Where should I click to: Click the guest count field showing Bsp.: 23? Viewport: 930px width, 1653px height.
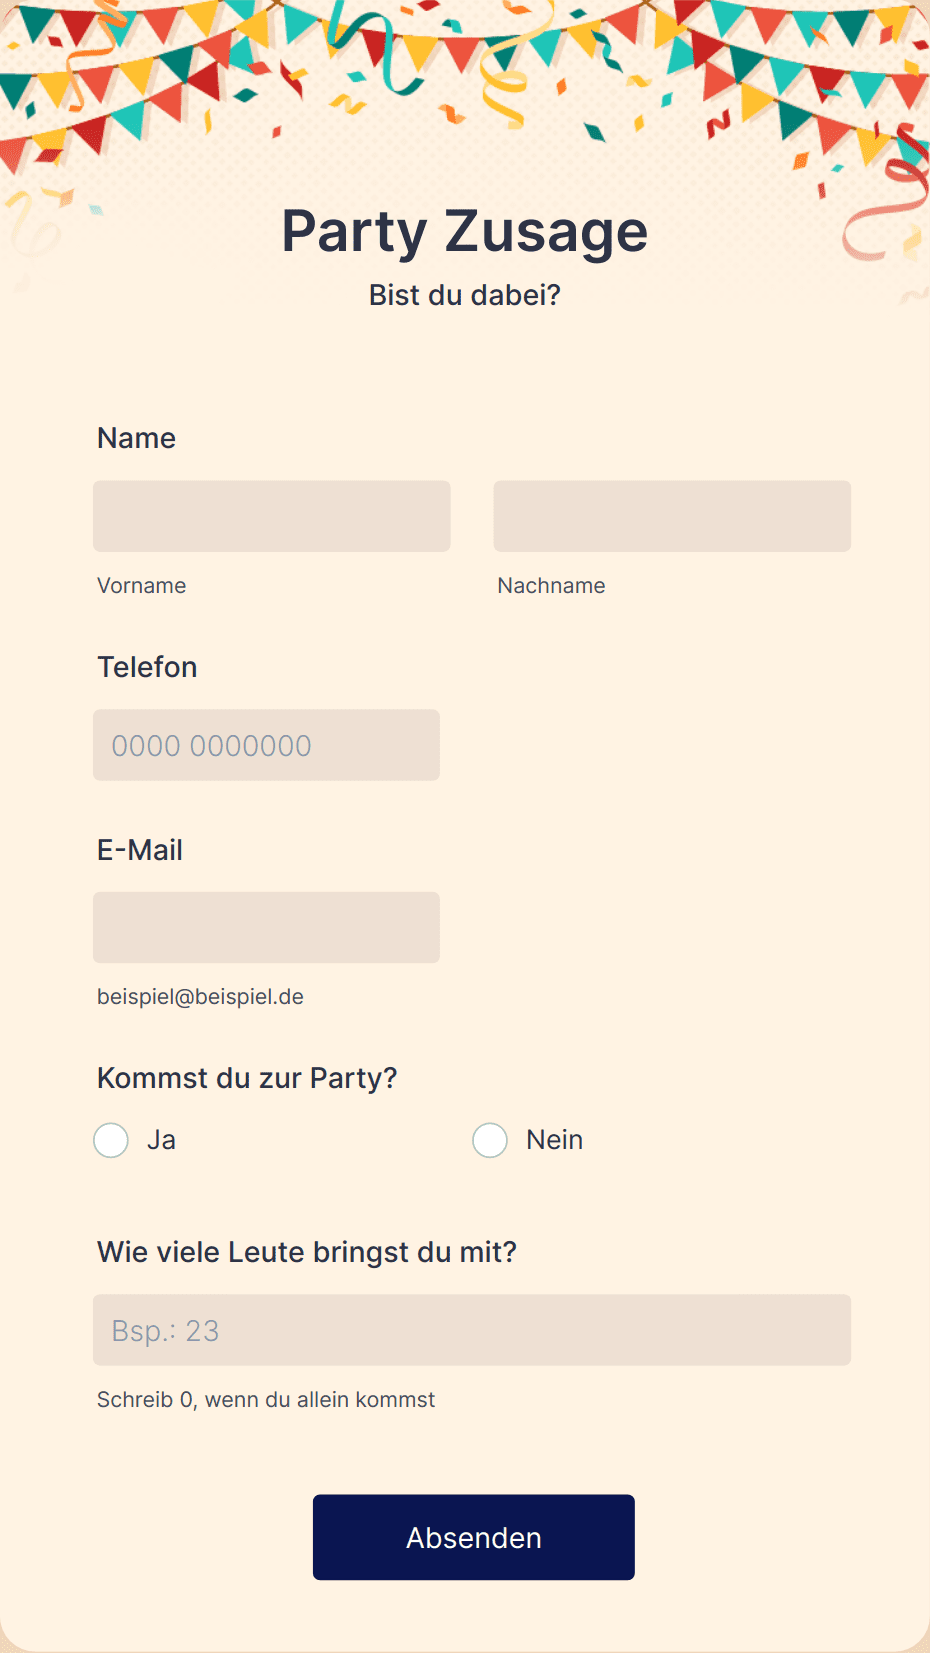[472, 1330]
